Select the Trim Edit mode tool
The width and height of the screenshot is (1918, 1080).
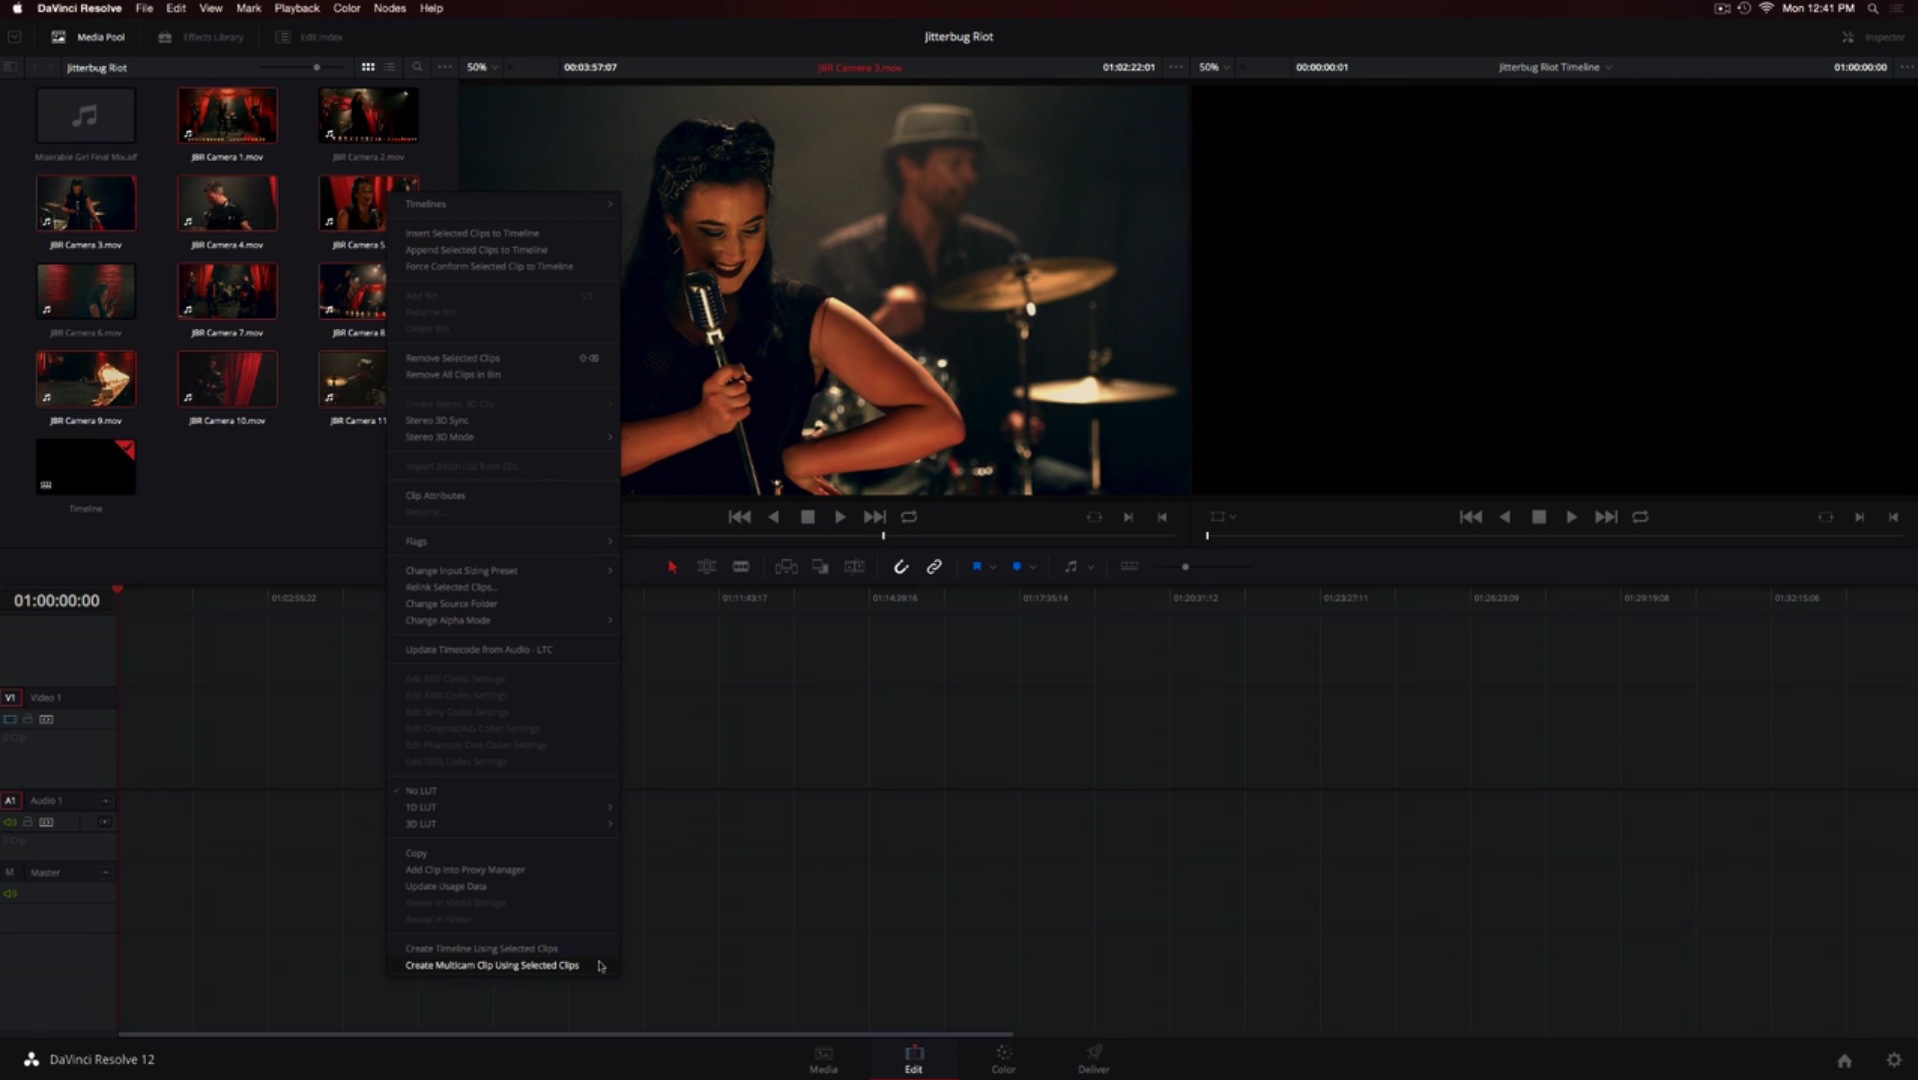pos(707,566)
